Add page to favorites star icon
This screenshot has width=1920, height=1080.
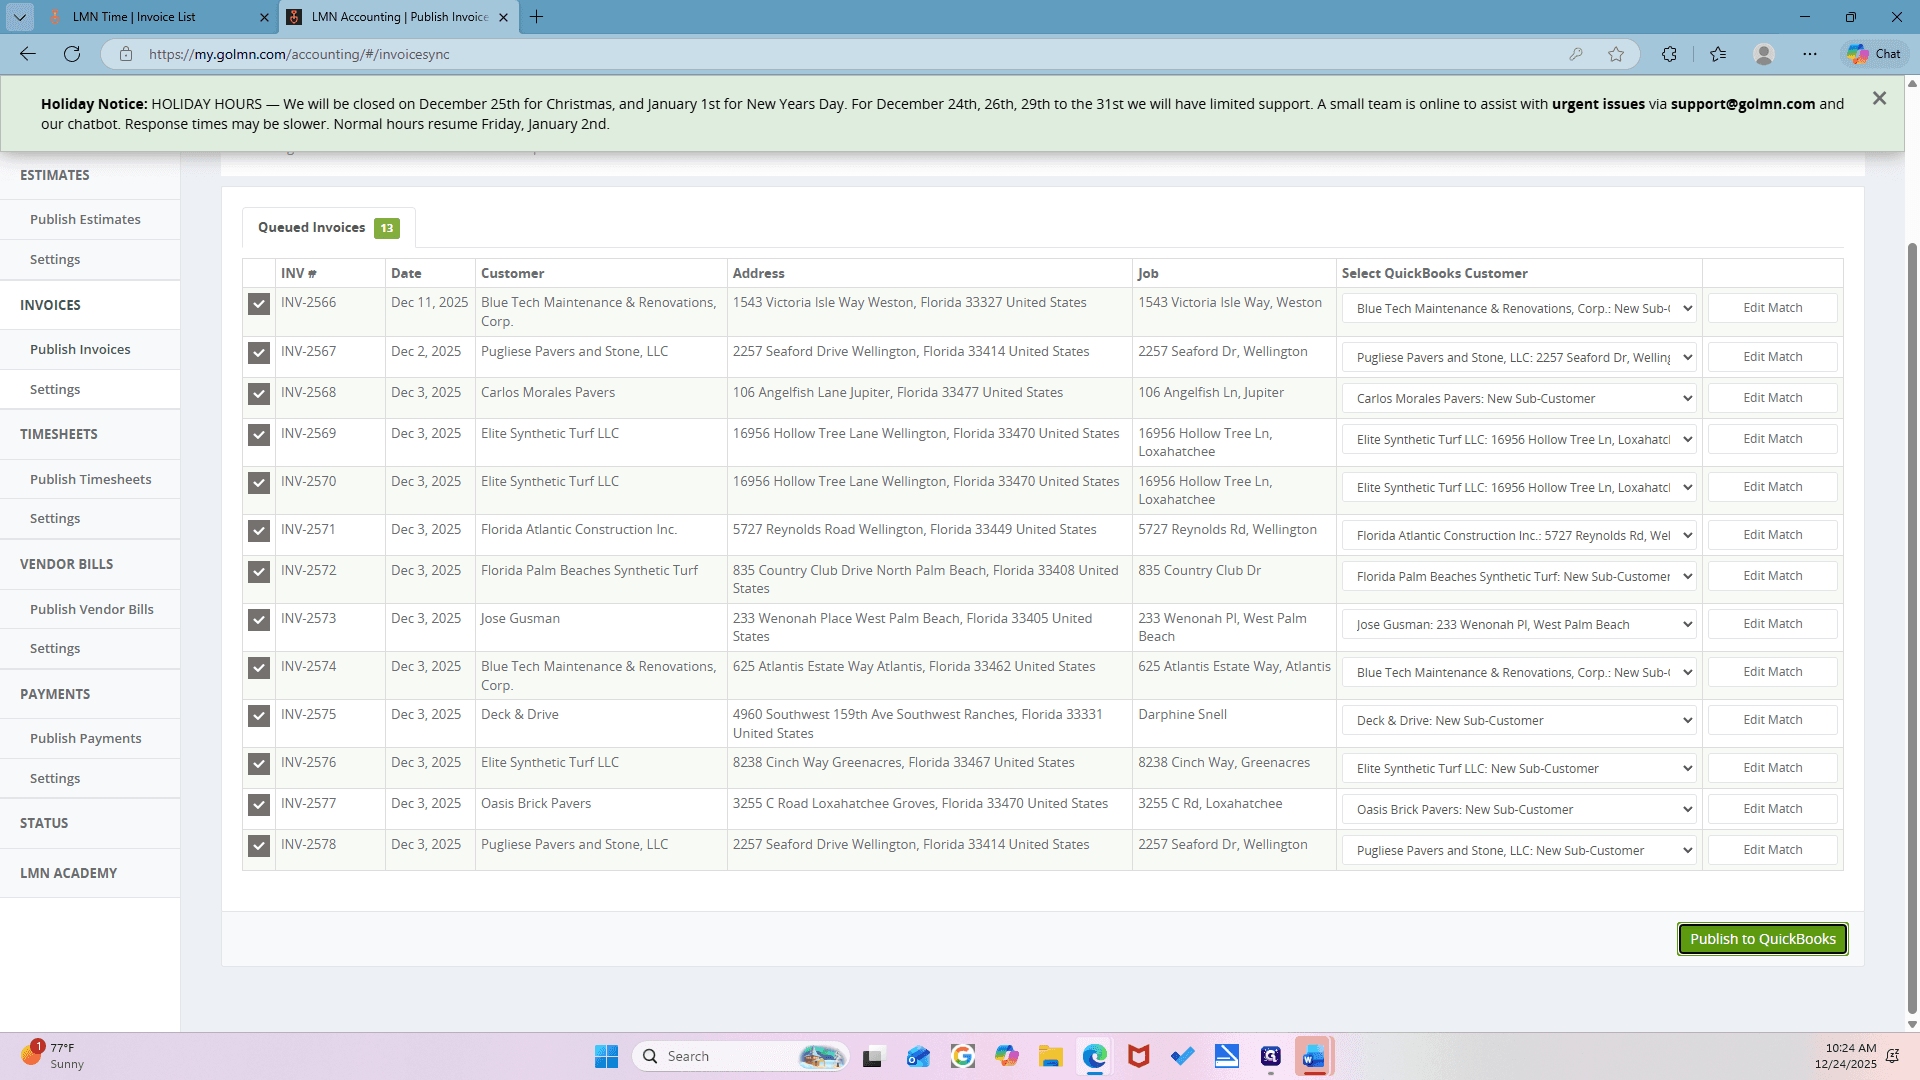click(x=1616, y=54)
